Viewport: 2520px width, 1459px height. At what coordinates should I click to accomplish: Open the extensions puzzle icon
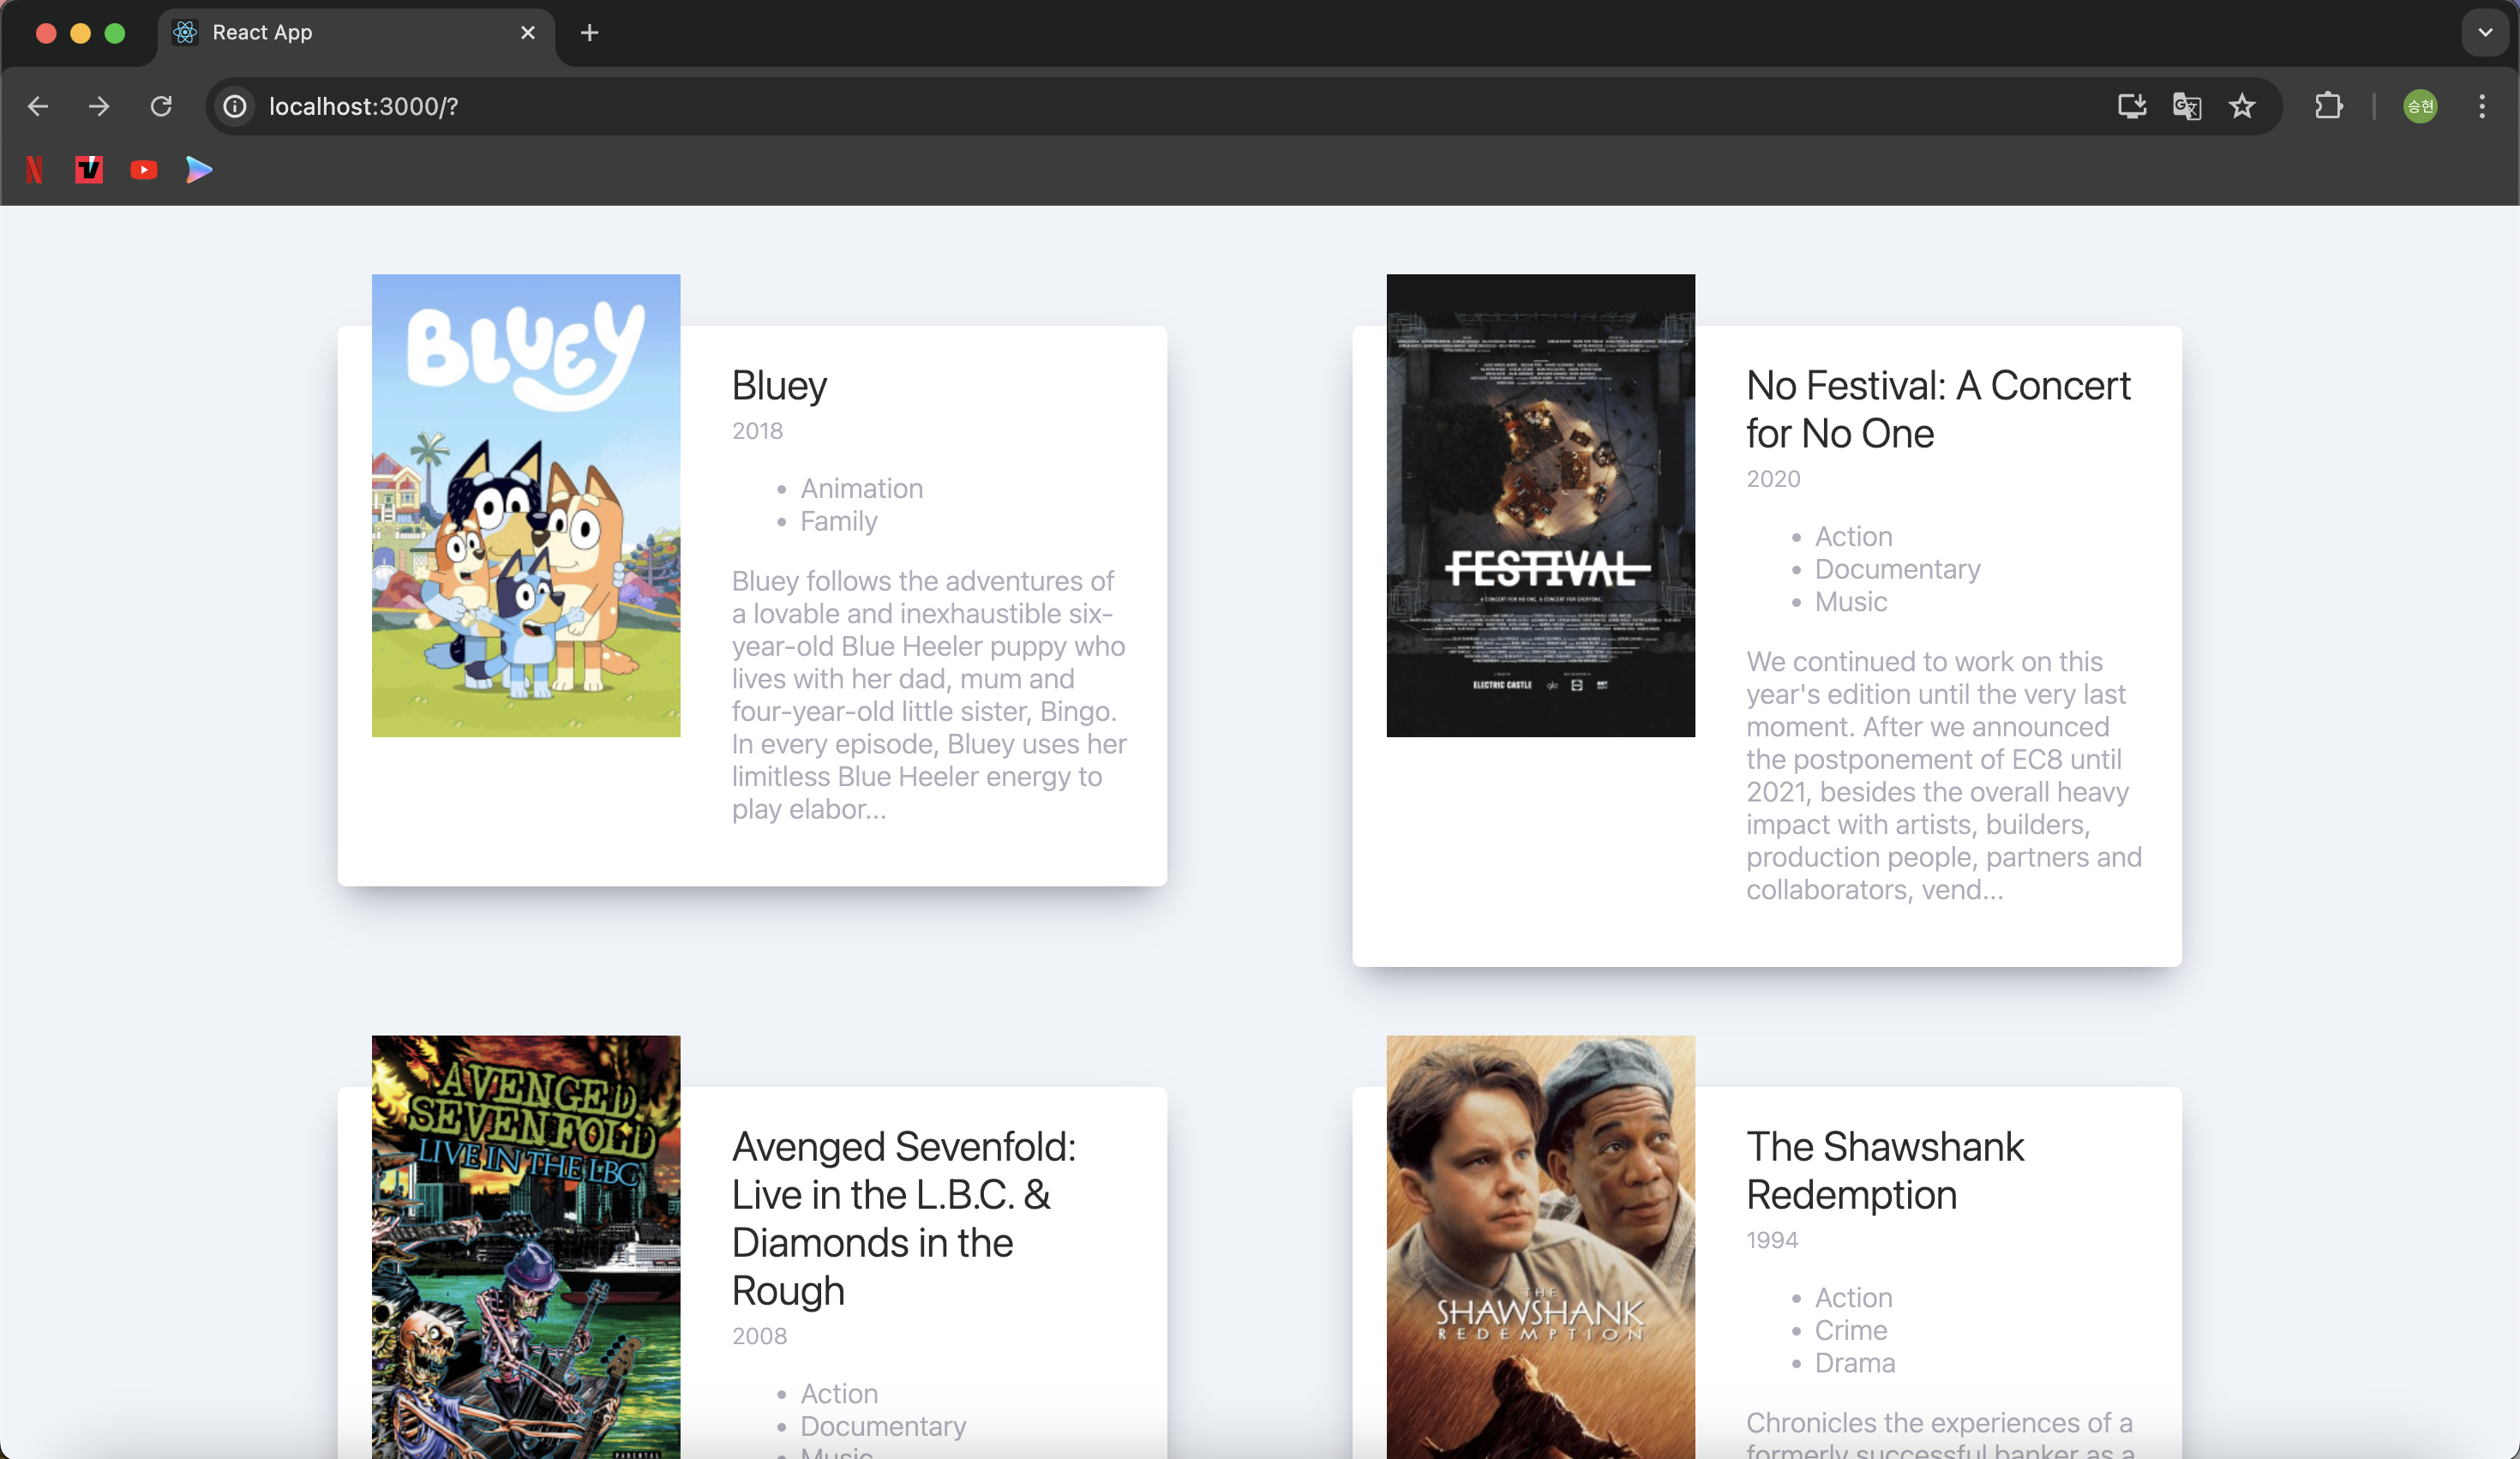coord(2329,106)
